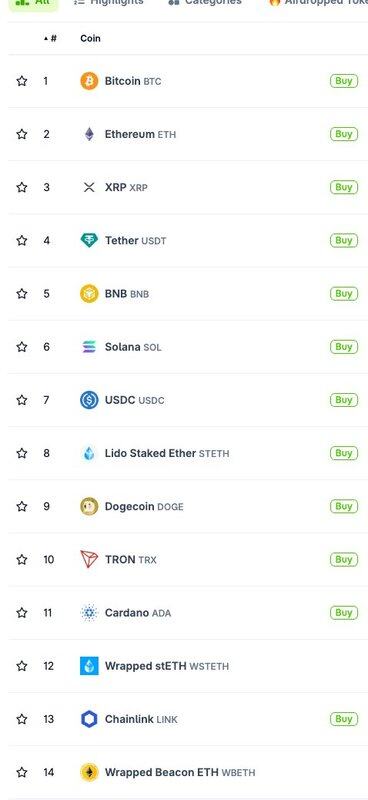Click the Dogecoin coin logo
The height and width of the screenshot is (800, 368).
pyautogui.click(x=89, y=507)
